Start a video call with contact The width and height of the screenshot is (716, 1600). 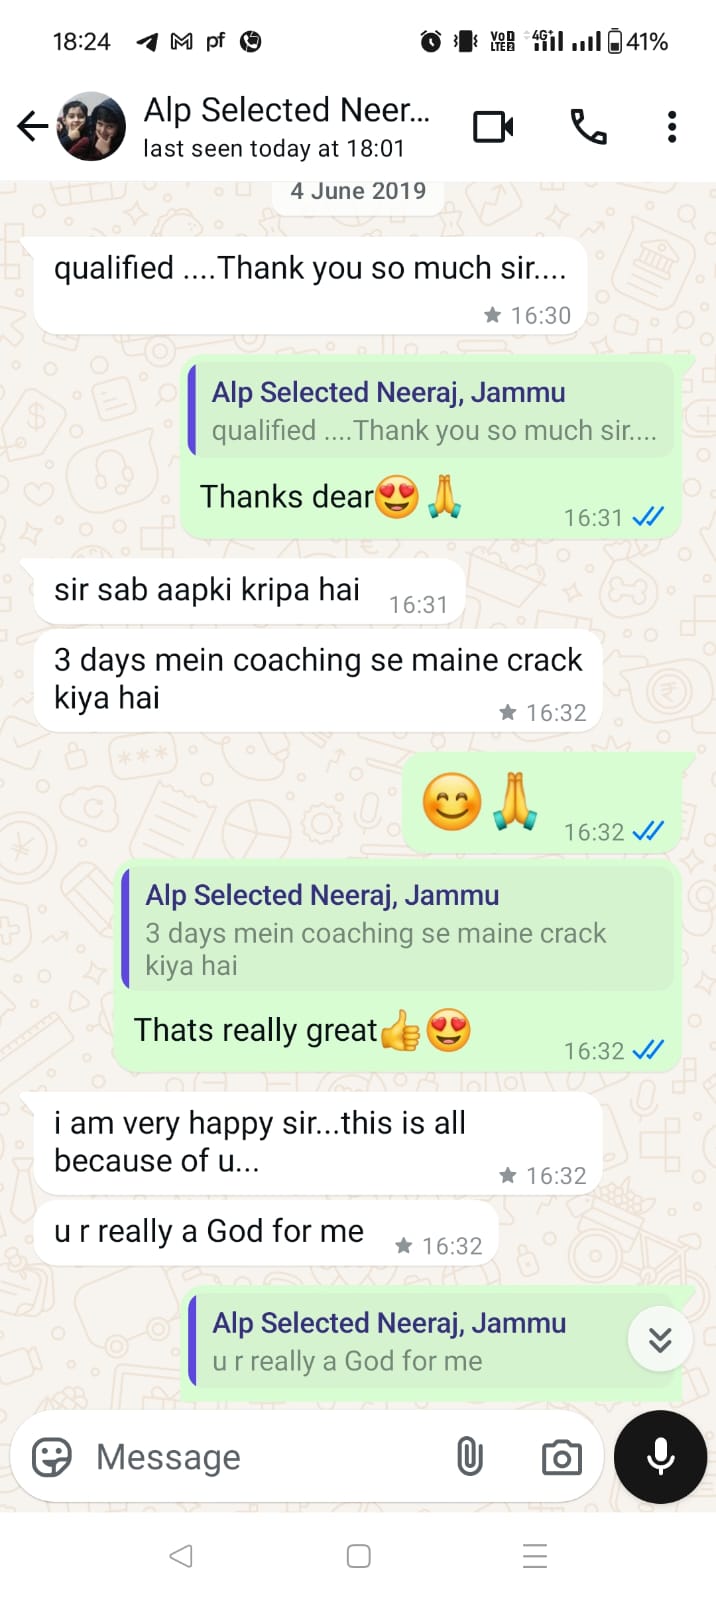tap(493, 127)
